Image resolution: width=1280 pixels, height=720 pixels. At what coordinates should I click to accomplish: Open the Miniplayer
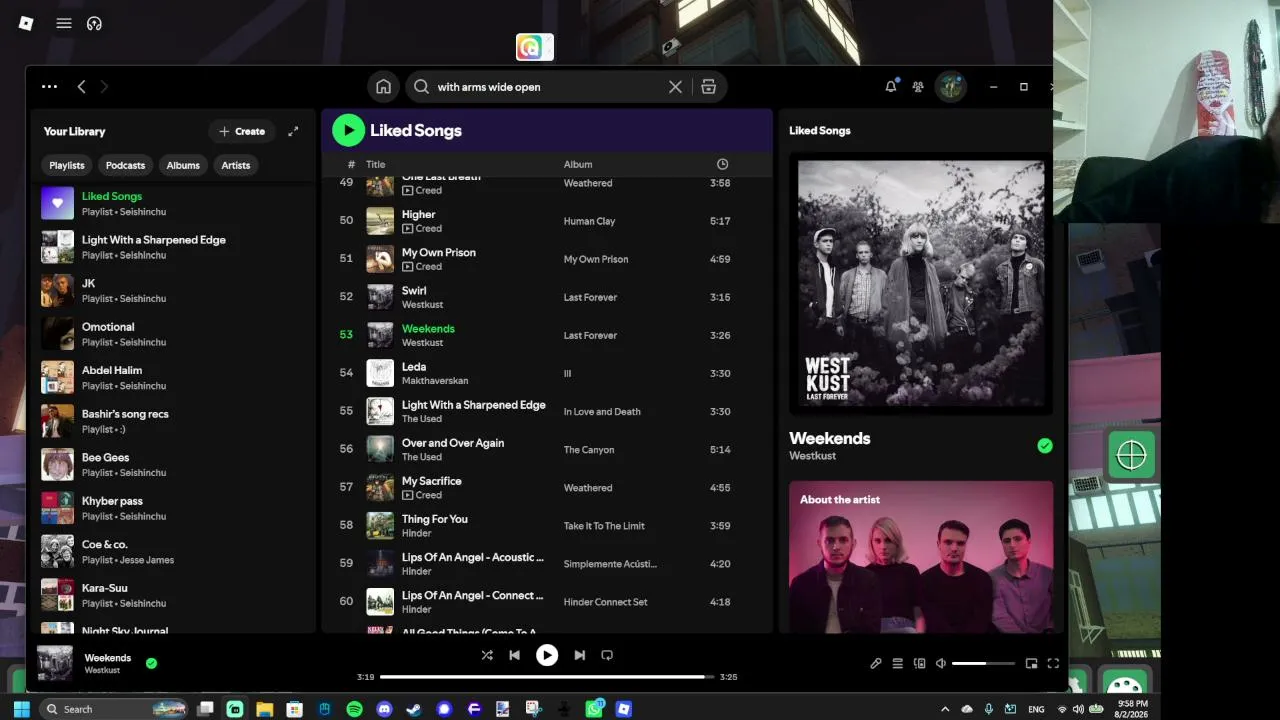click(x=1031, y=663)
